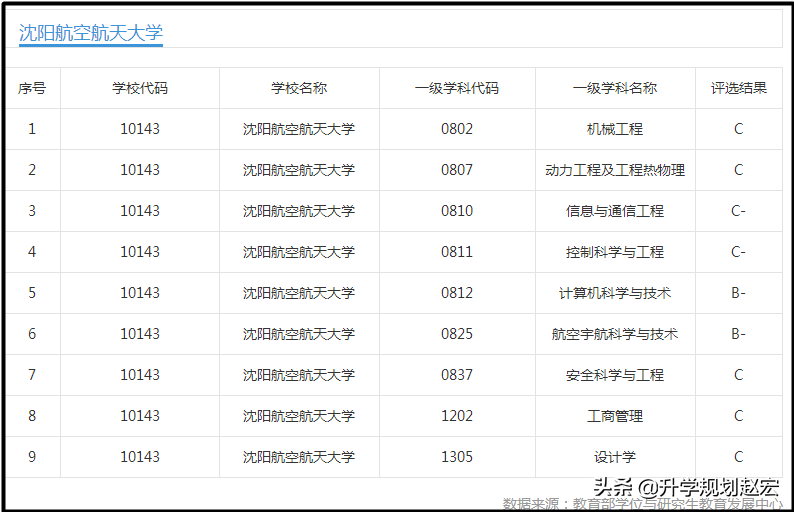Click serial number 4 cell
The height and width of the screenshot is (512, 794).
[32, 252]
